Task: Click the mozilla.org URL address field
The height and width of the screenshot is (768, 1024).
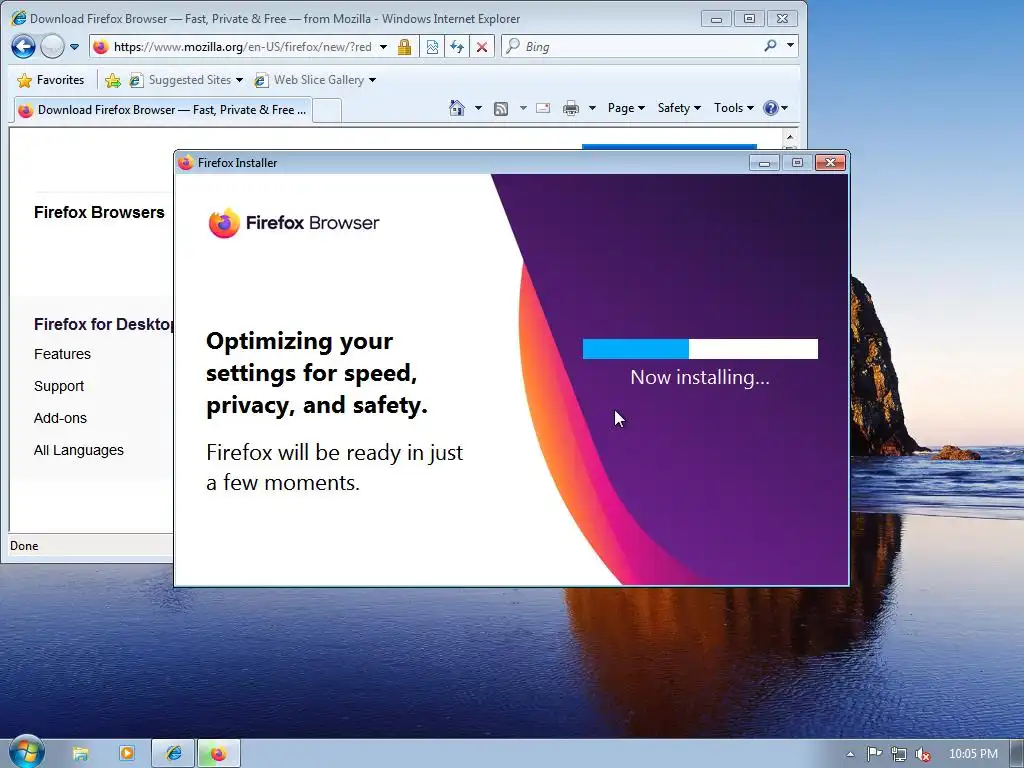Action: click(x=242, y=47)
